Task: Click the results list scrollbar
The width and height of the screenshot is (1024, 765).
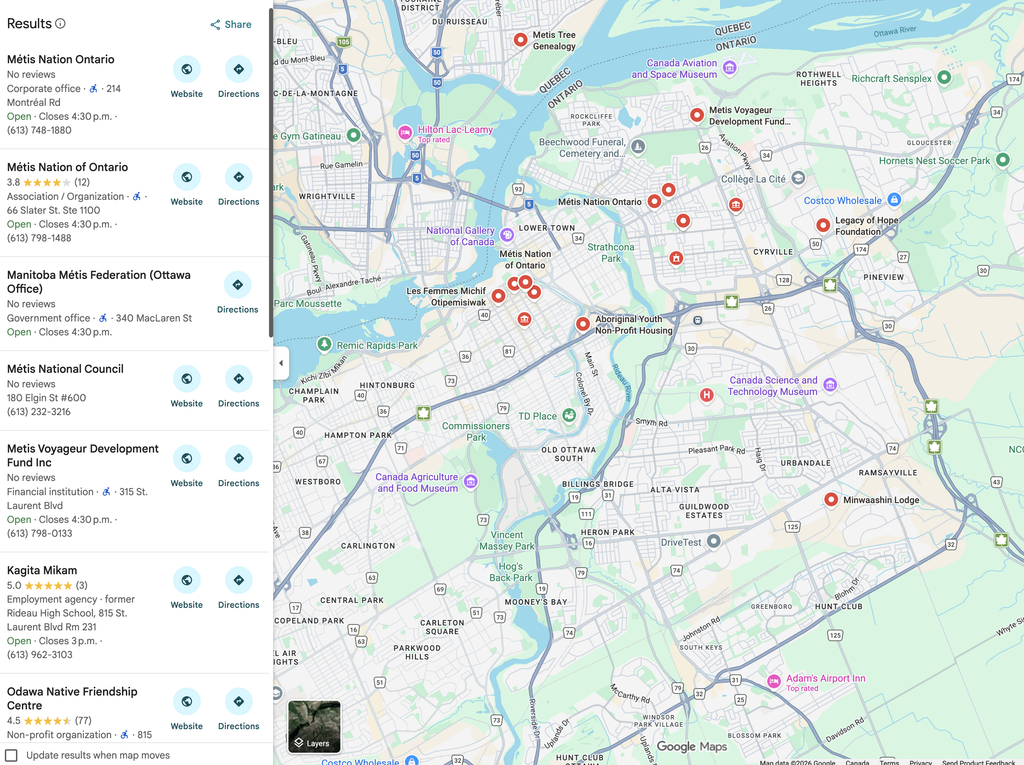Action: 271,173
